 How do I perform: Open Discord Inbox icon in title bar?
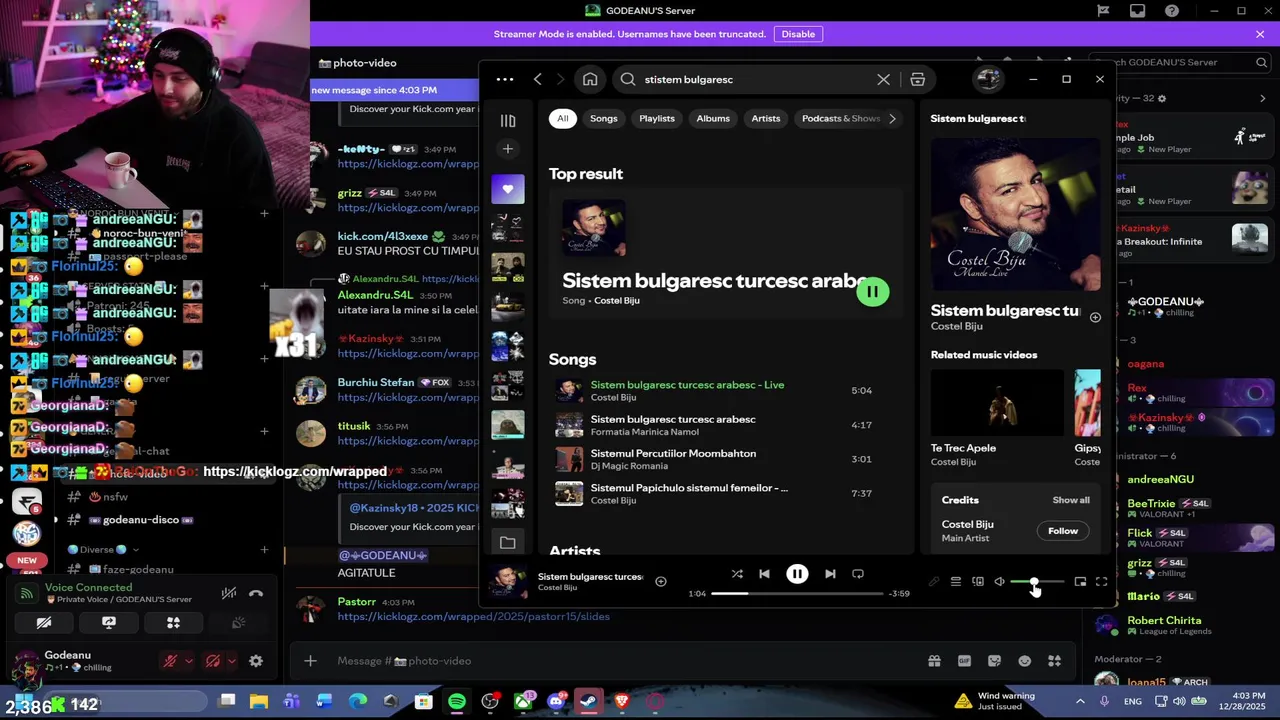(1137, 11)
